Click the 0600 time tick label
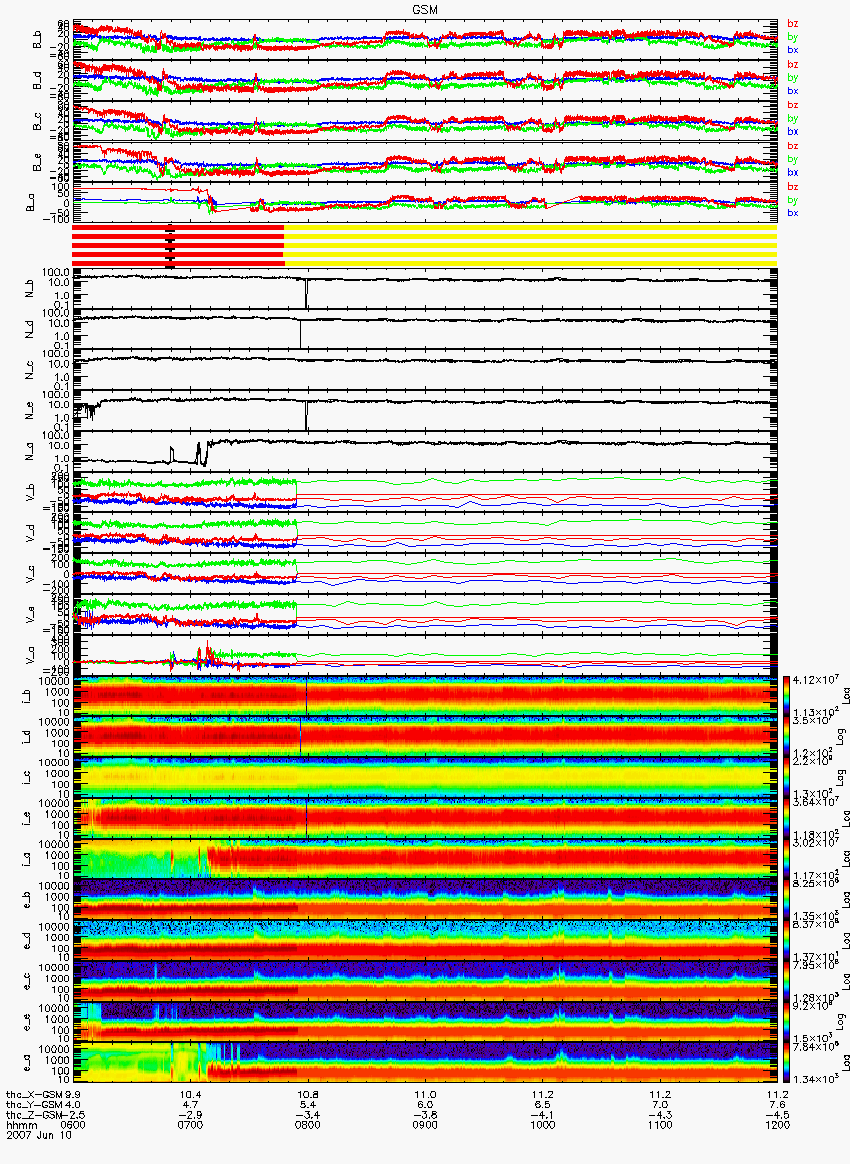The height and width of the screenshot is (1164, 850). [x=73, y=1125]
